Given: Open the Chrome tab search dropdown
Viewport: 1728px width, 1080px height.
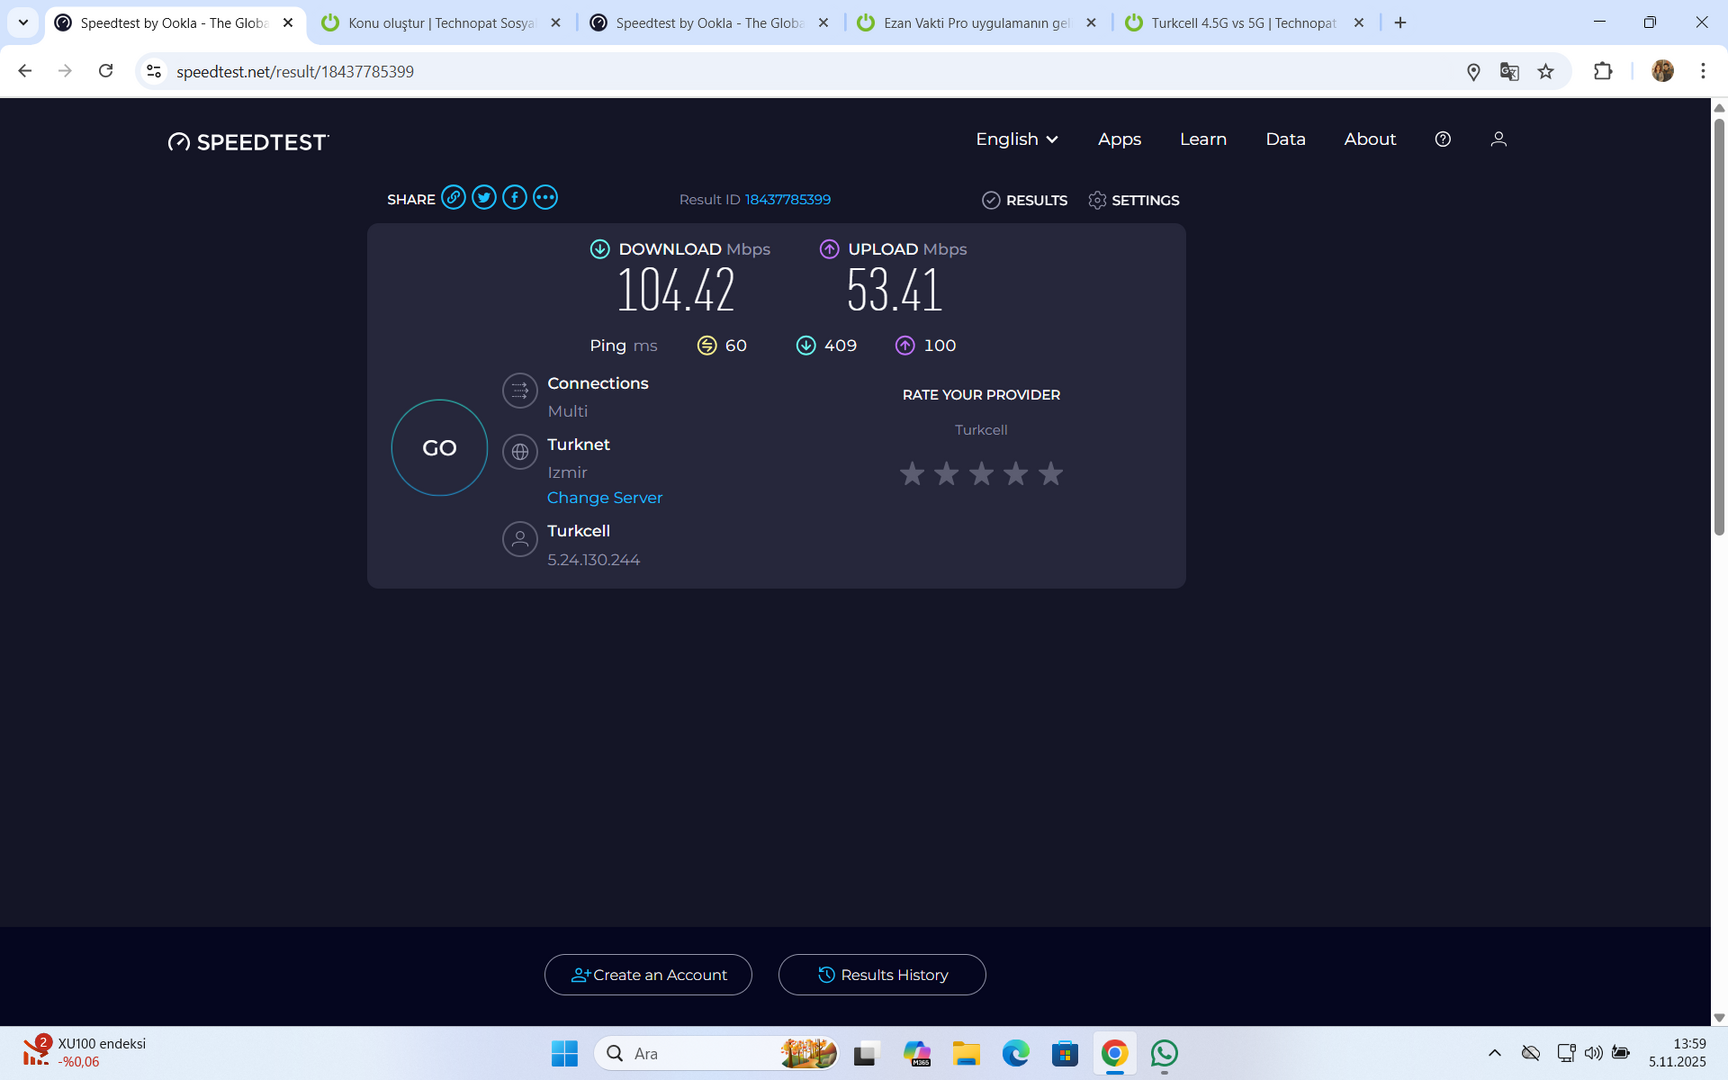Looking at the screenshot, I should (x=23, y=22).
